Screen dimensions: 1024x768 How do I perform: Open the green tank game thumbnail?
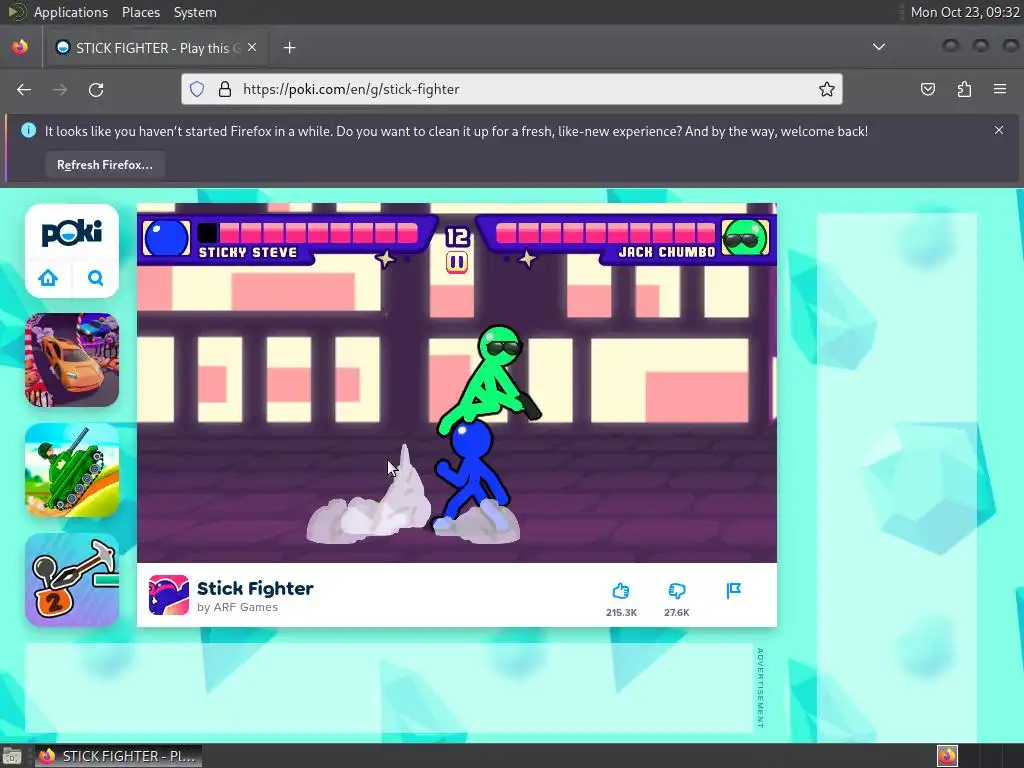click(72, 470)
